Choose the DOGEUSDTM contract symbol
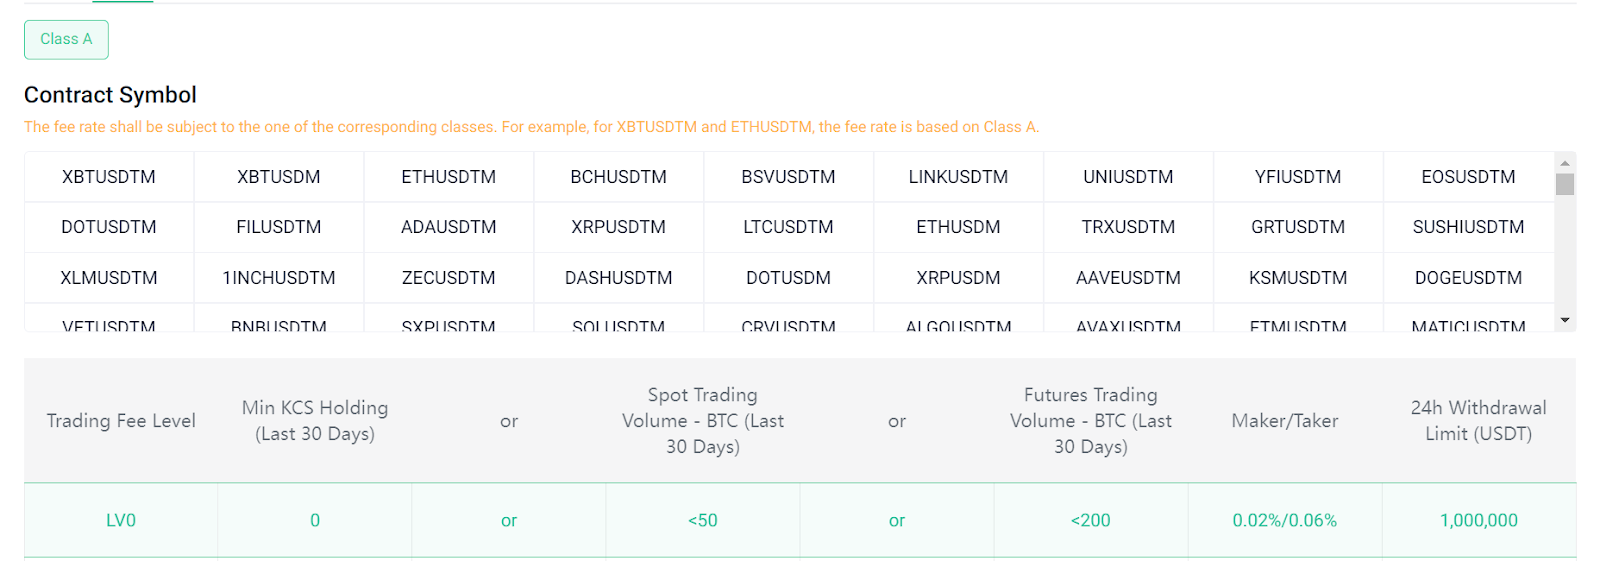 click(1468, 278)
